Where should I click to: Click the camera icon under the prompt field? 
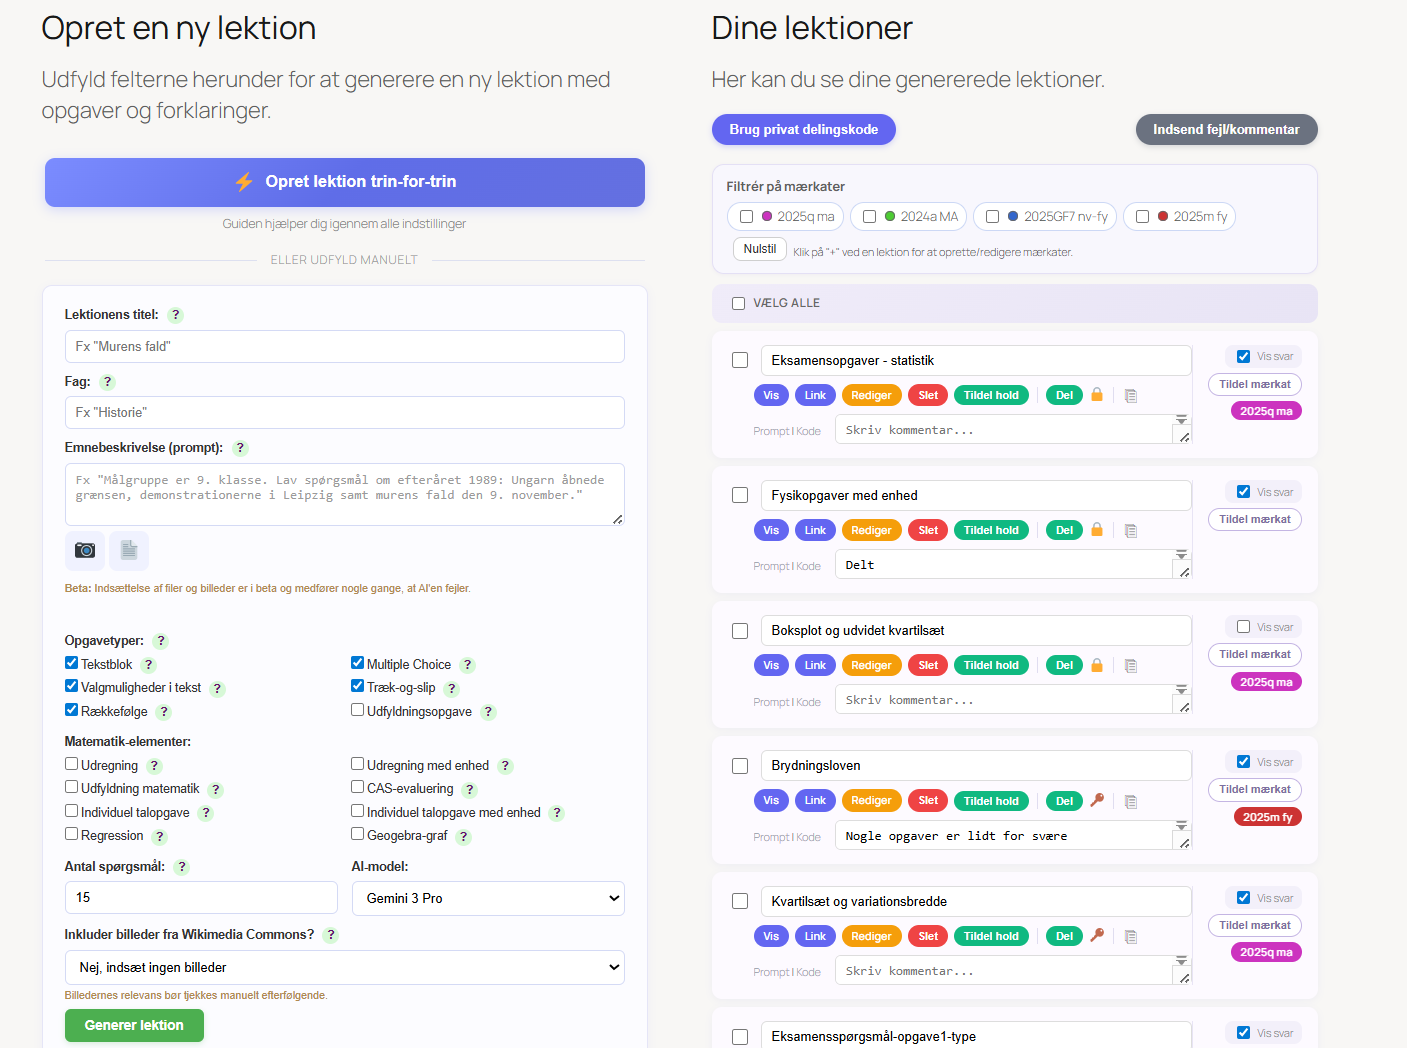click(85, 550)
